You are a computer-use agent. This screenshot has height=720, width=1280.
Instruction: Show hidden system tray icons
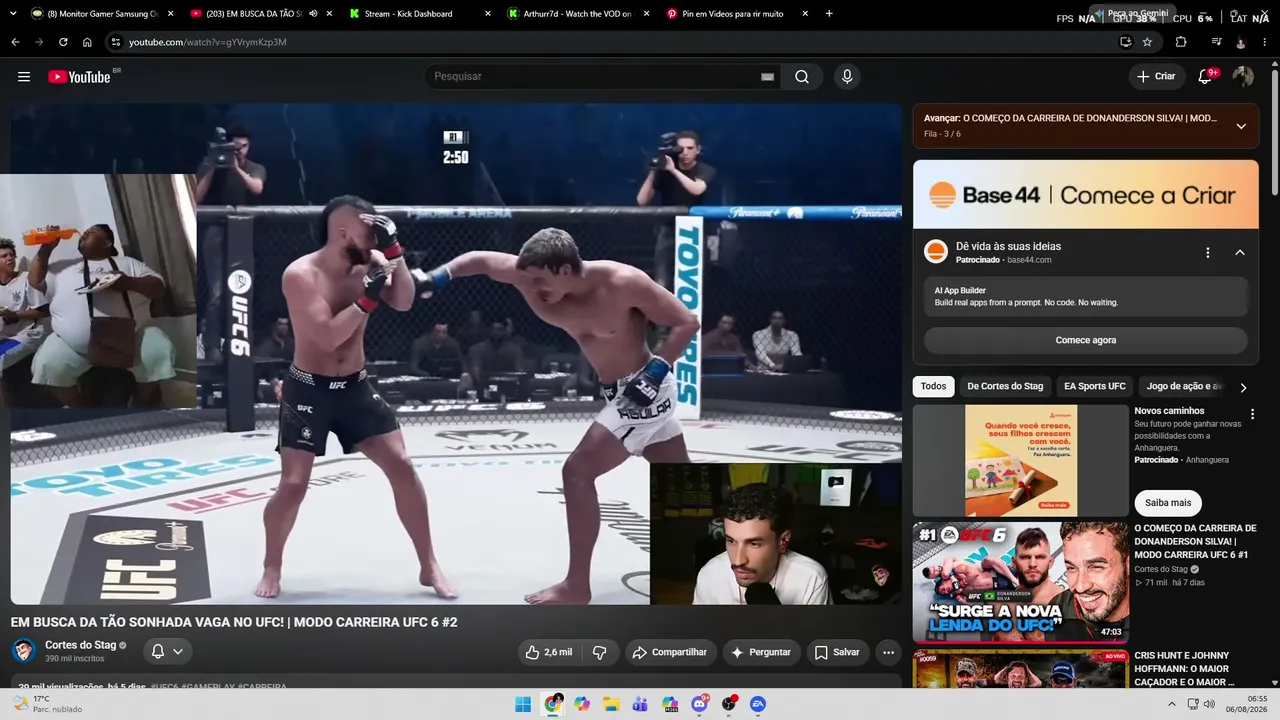[x=1172, y=704]
